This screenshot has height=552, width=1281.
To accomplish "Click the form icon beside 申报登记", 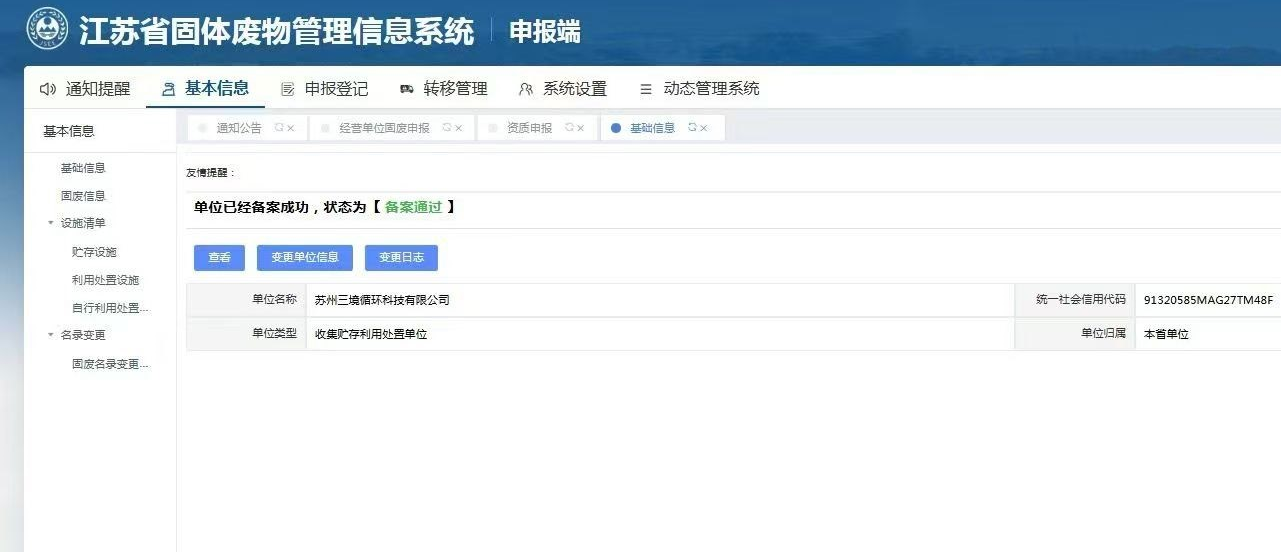I will point(288,89).
